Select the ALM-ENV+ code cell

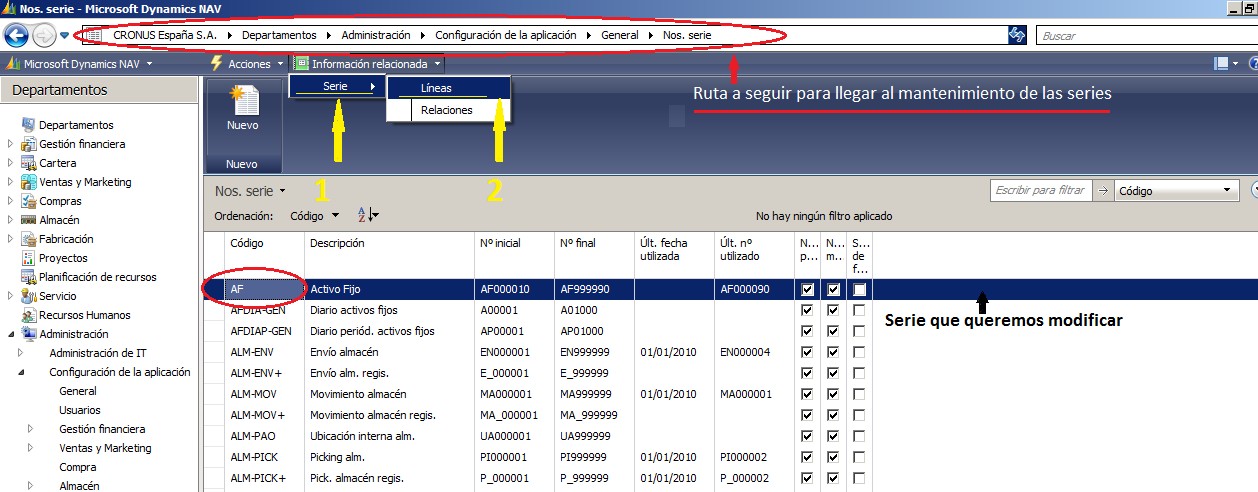265,373
